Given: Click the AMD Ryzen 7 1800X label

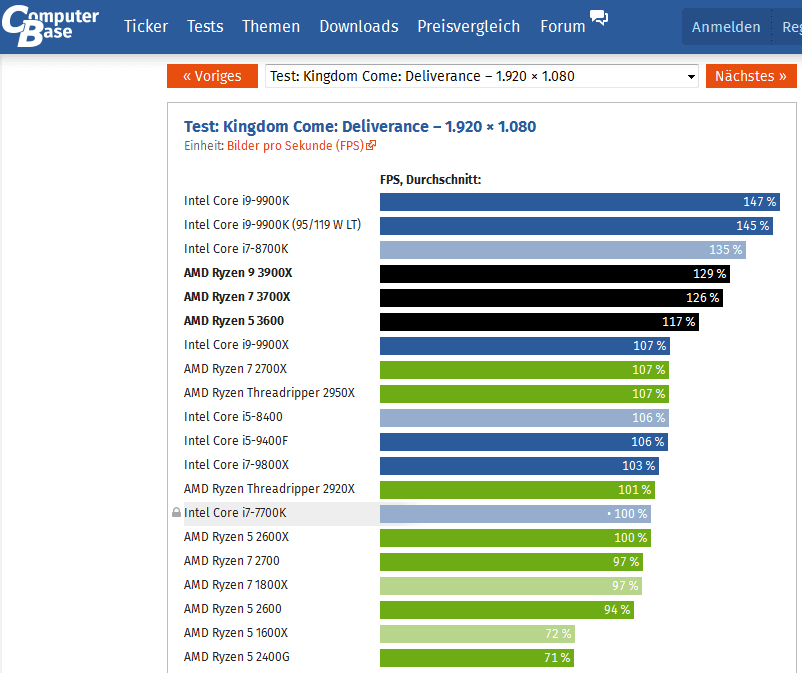Looking at the screenshot, I should pos(236,585).
